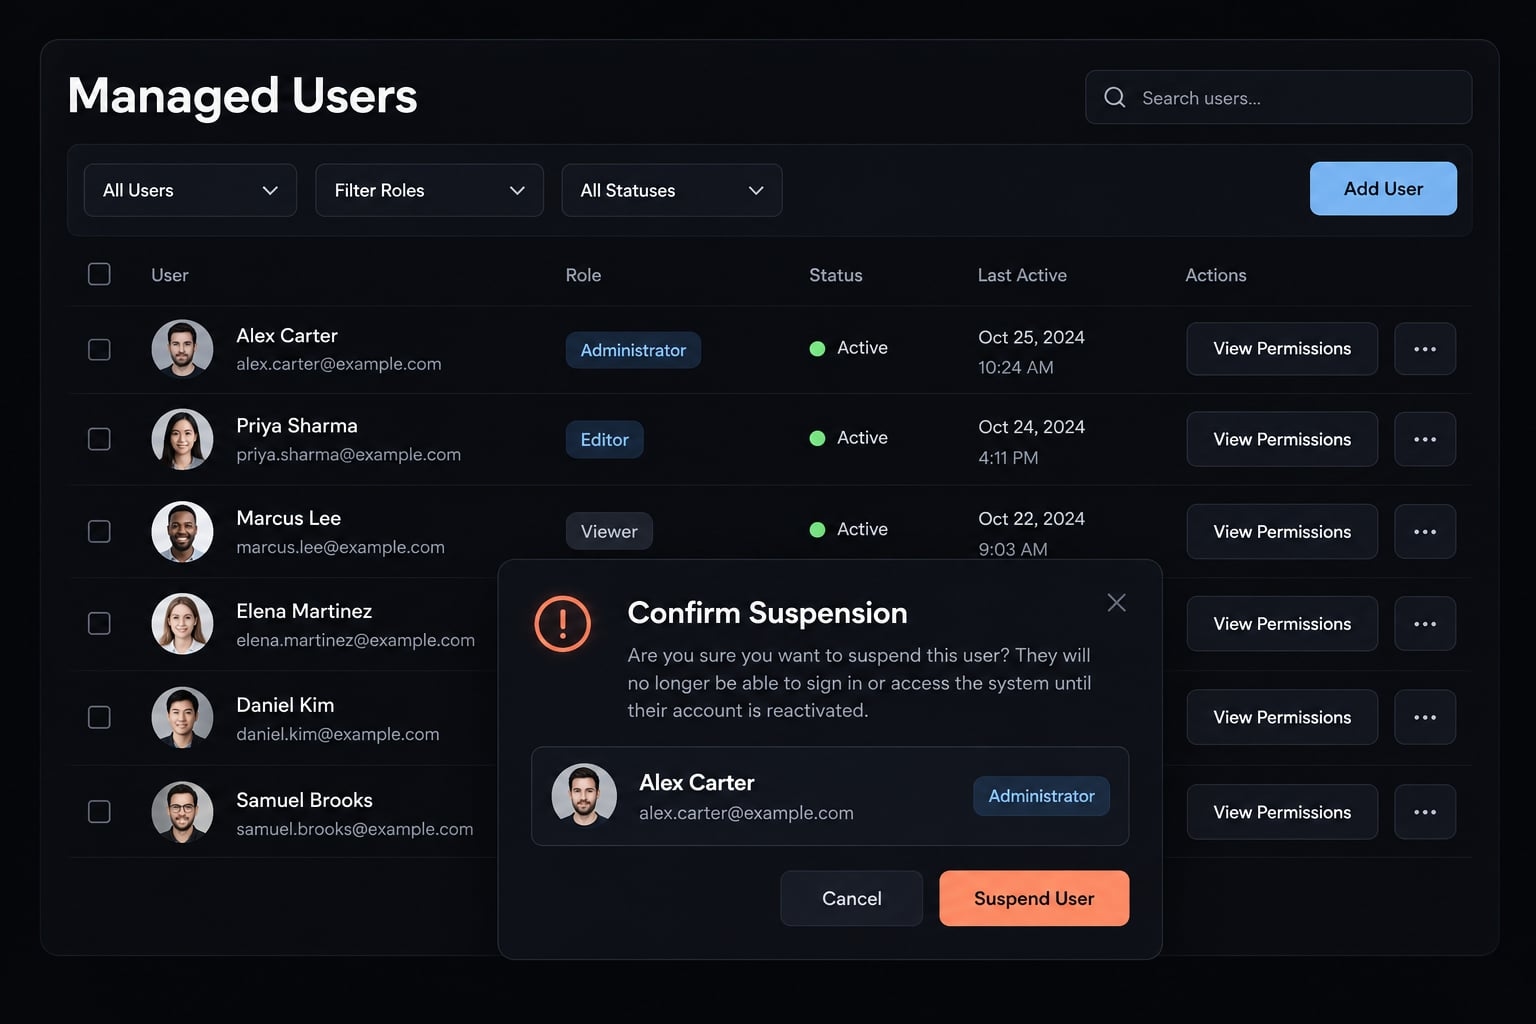This screenshot has width=1536, height=1024.
Task: Click Elena Martinez's avatar photo
Action: (x=182, y=623)
